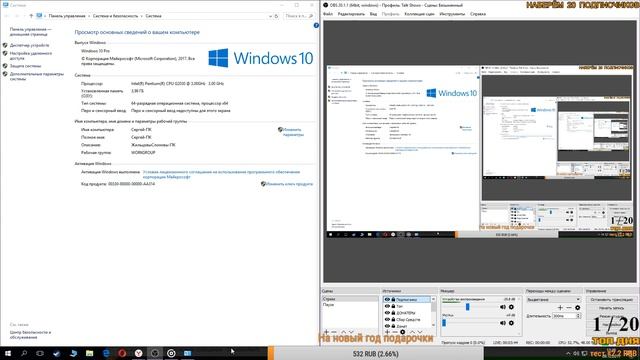Switch to OBS Studio on the taskbar
Viewport: 640px width, 360px height.
coord(155,353)
